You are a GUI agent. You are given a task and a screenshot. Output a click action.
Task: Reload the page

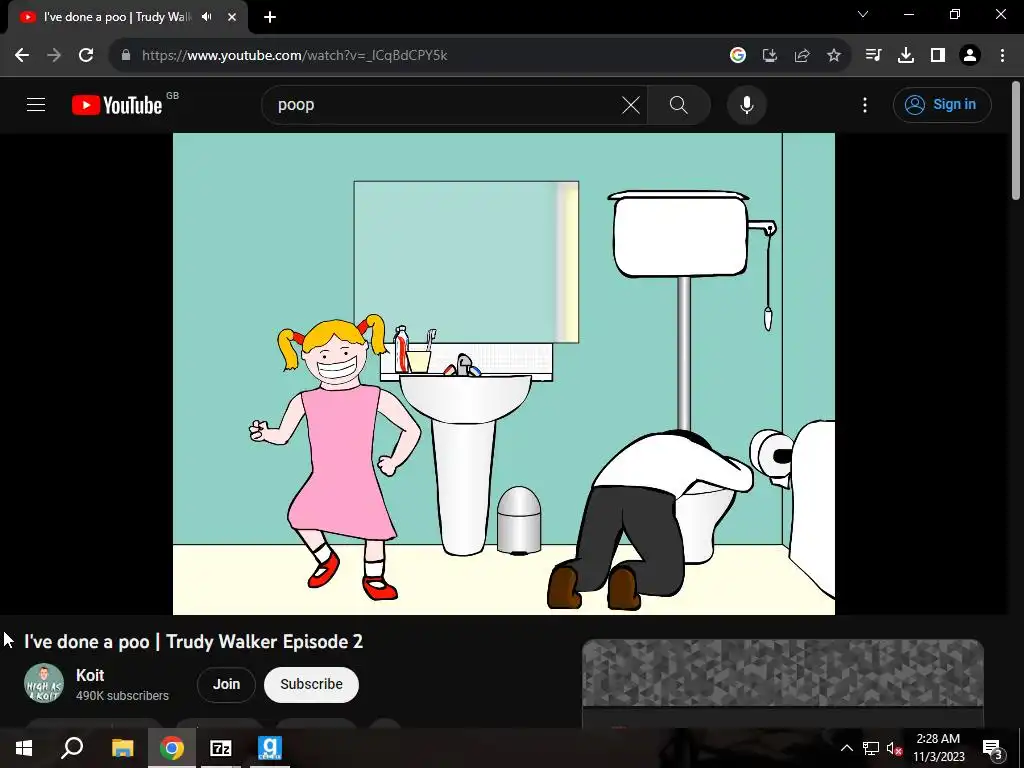(86, 56)
